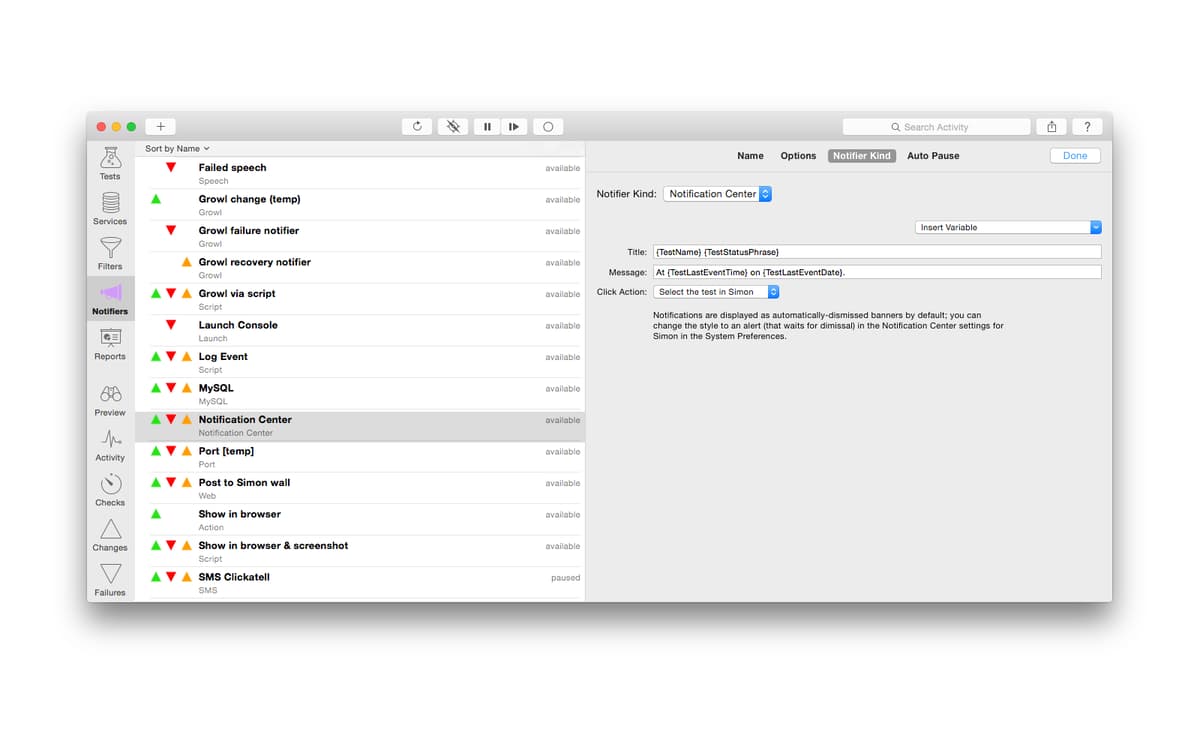Expand the Notifier Kind dropdown
This screenshot has width=1200, height=750.
718,194
